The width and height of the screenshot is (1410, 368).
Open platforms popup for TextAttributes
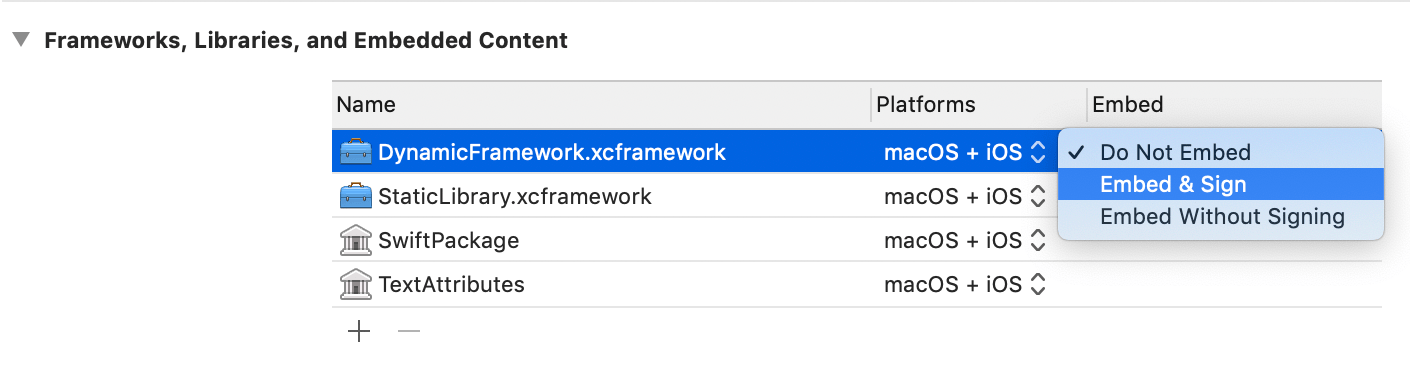[x=964, y=284]
